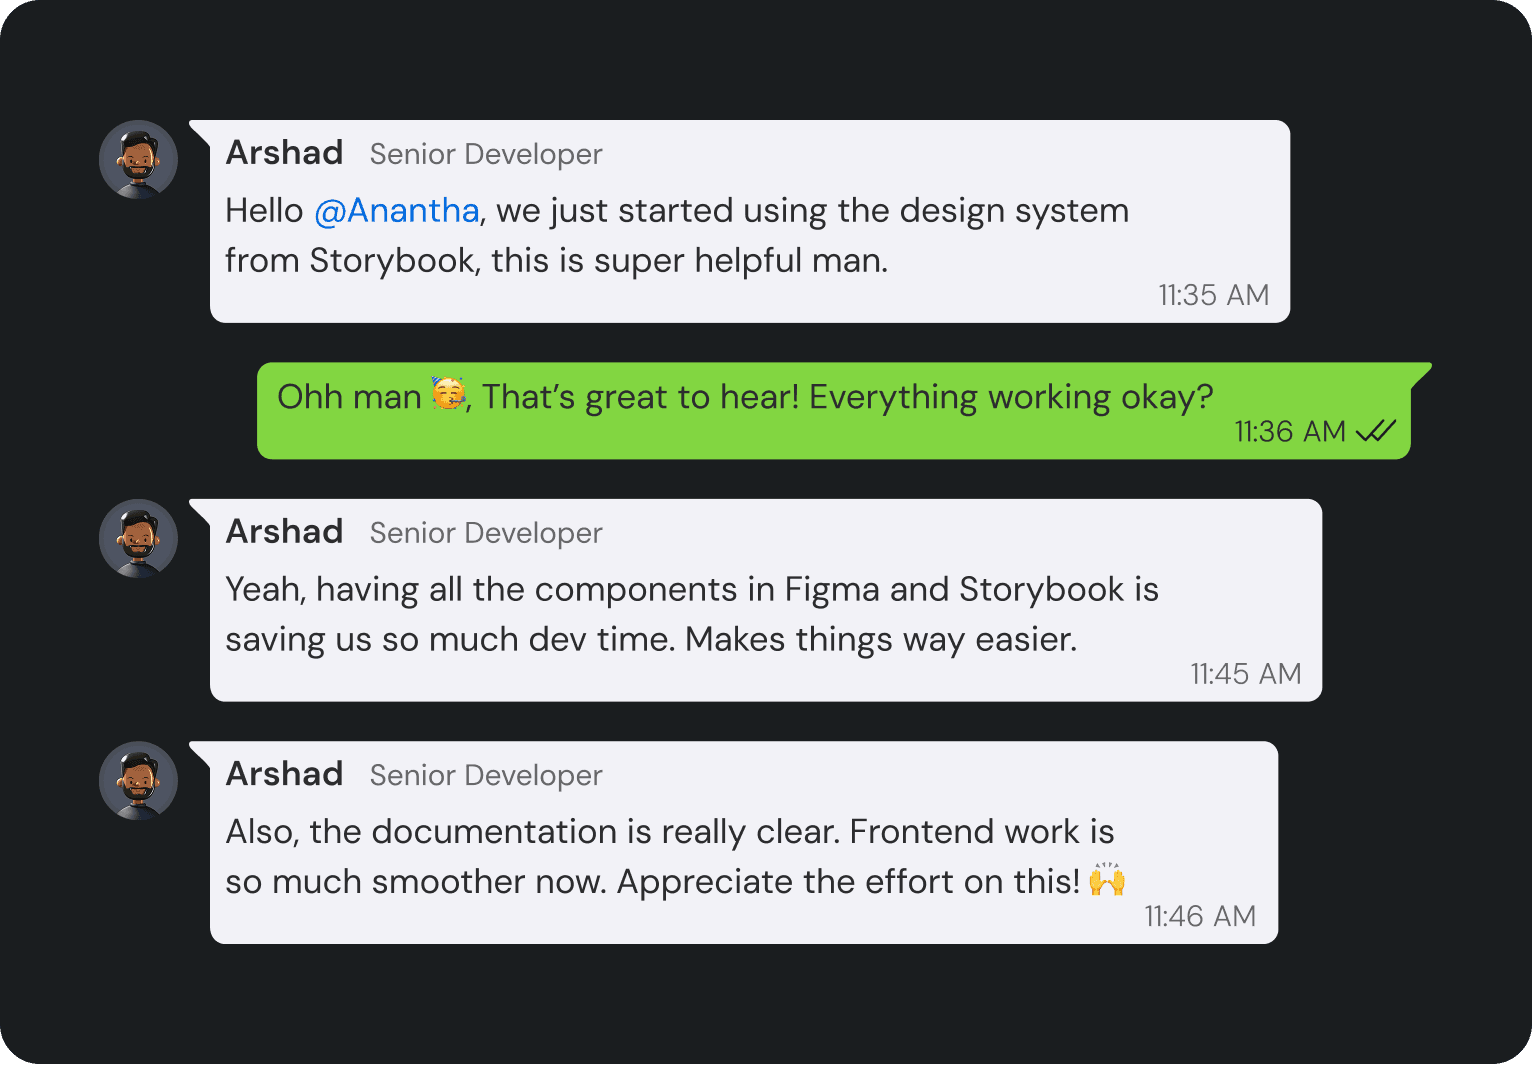This screenshot has width=1532, height=1065.
Task: Click the Arshad name above Figma message
Action: [x=285, y=532]
